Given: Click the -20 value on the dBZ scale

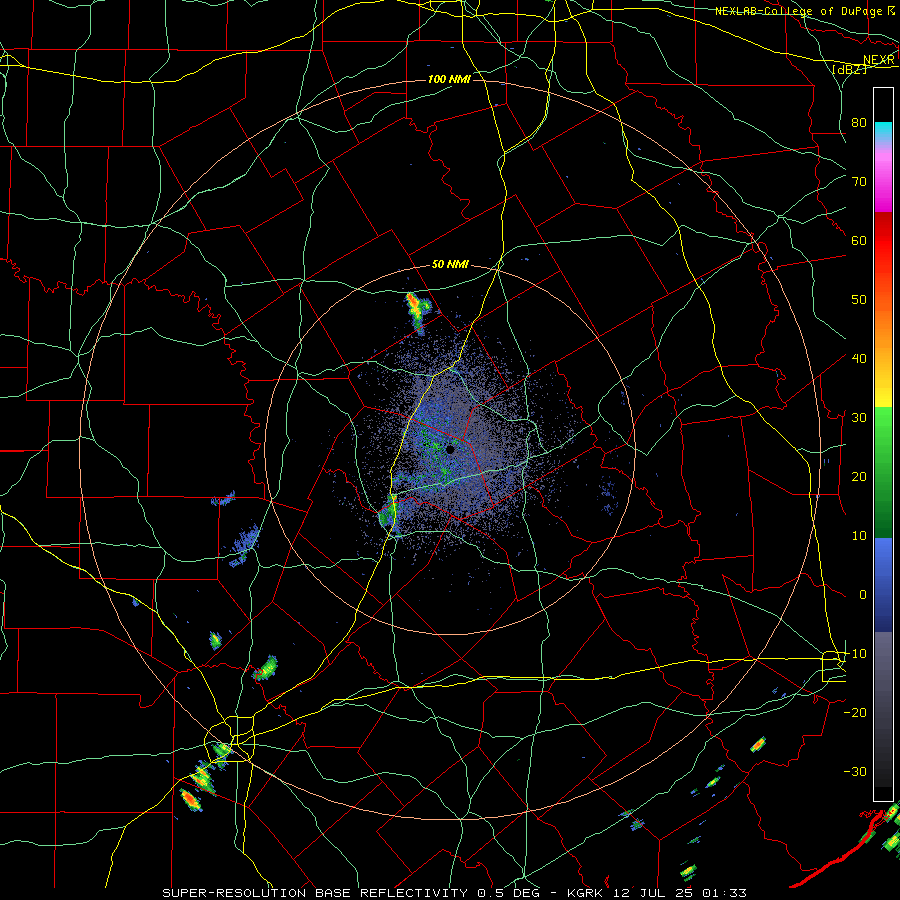Looking at the screenshot, I should [855, 712].
